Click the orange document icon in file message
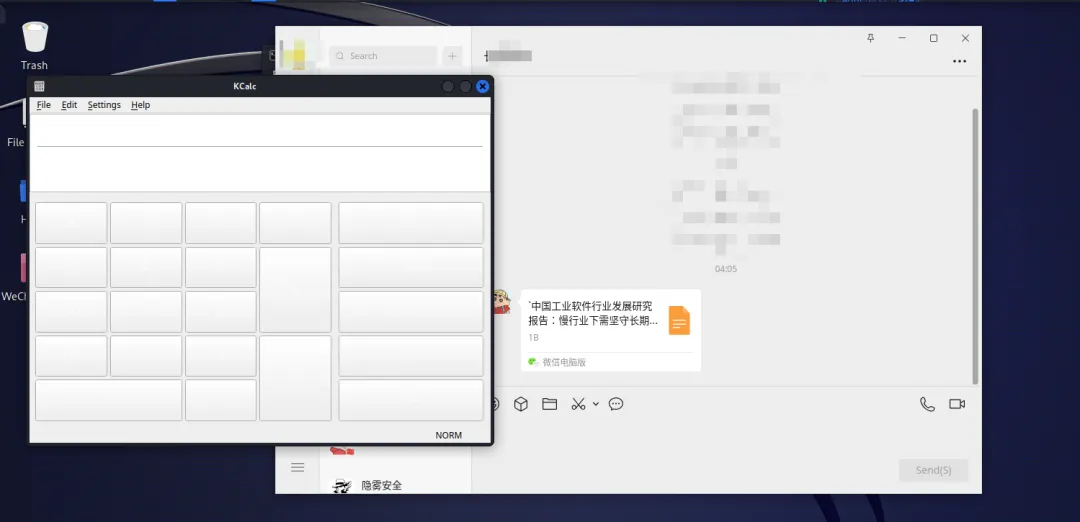 679,320
